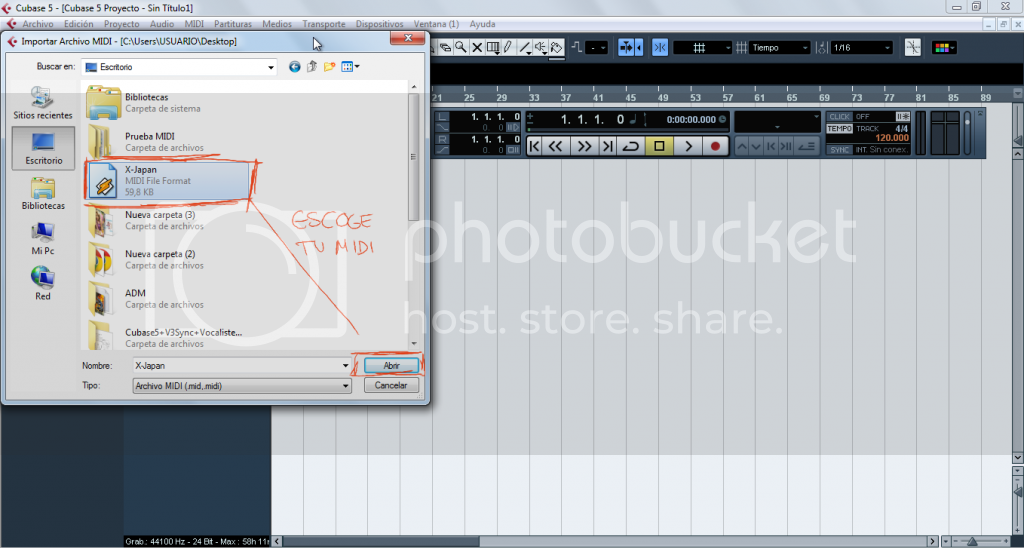1024x548 pixels.
Task: Go to previous marker in transport
Action: click(x=535, y=146)
